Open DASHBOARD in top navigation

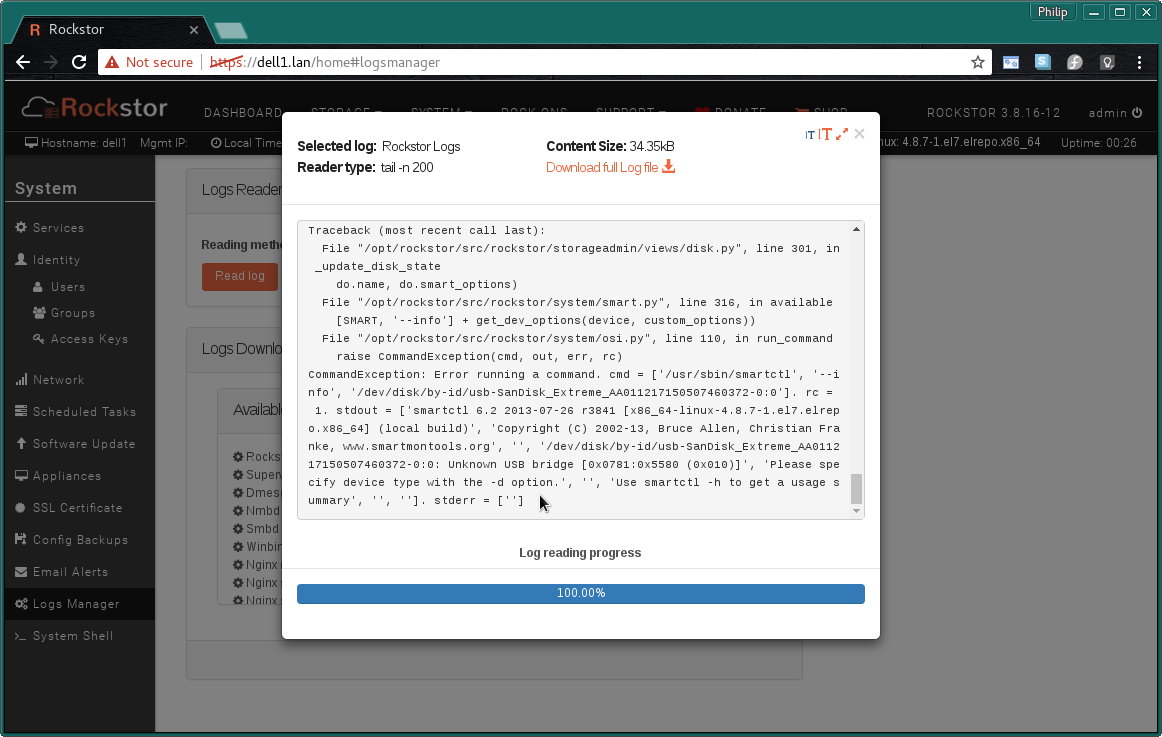[242, 113]
